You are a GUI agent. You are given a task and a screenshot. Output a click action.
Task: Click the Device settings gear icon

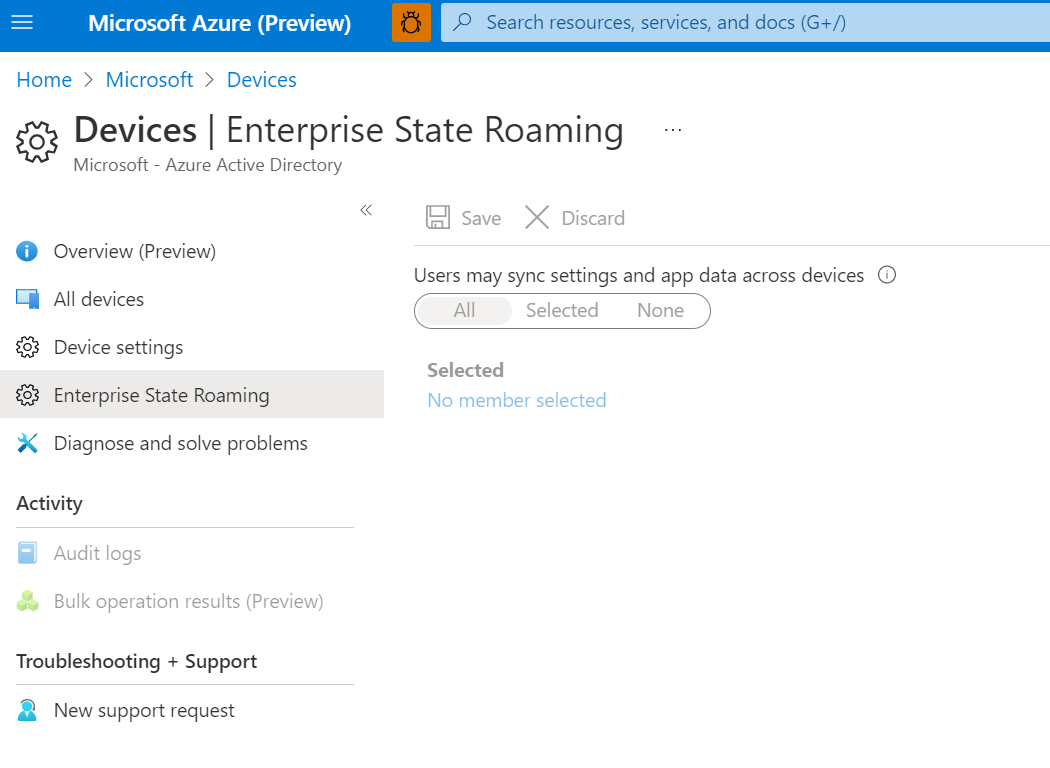pos(26,347)
